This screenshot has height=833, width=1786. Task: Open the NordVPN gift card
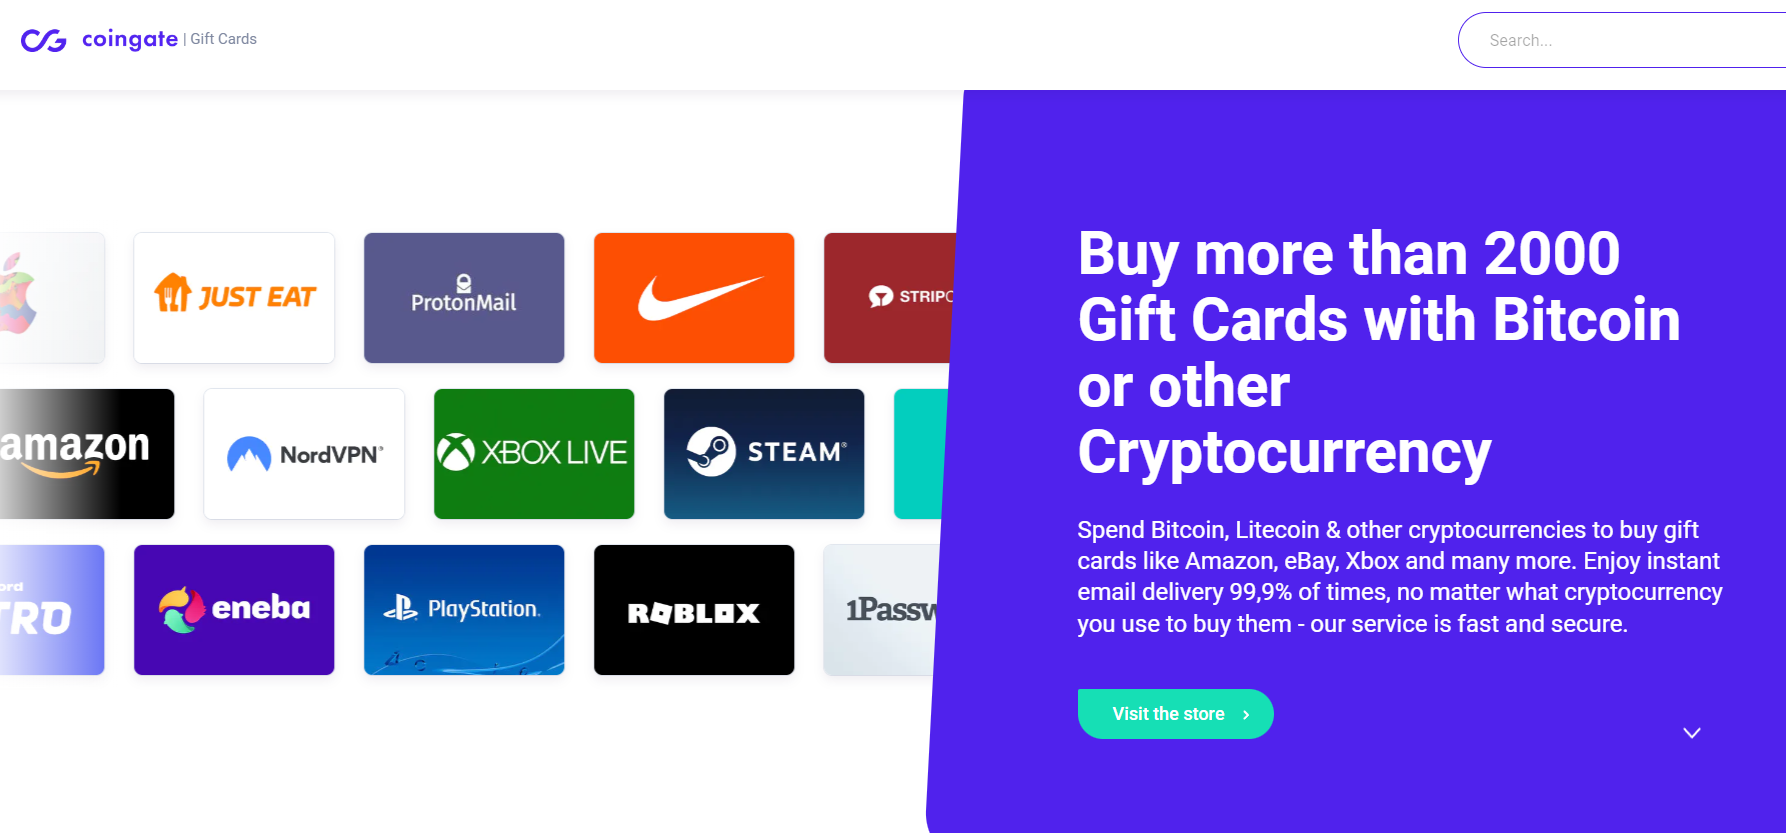coord(304,454)
